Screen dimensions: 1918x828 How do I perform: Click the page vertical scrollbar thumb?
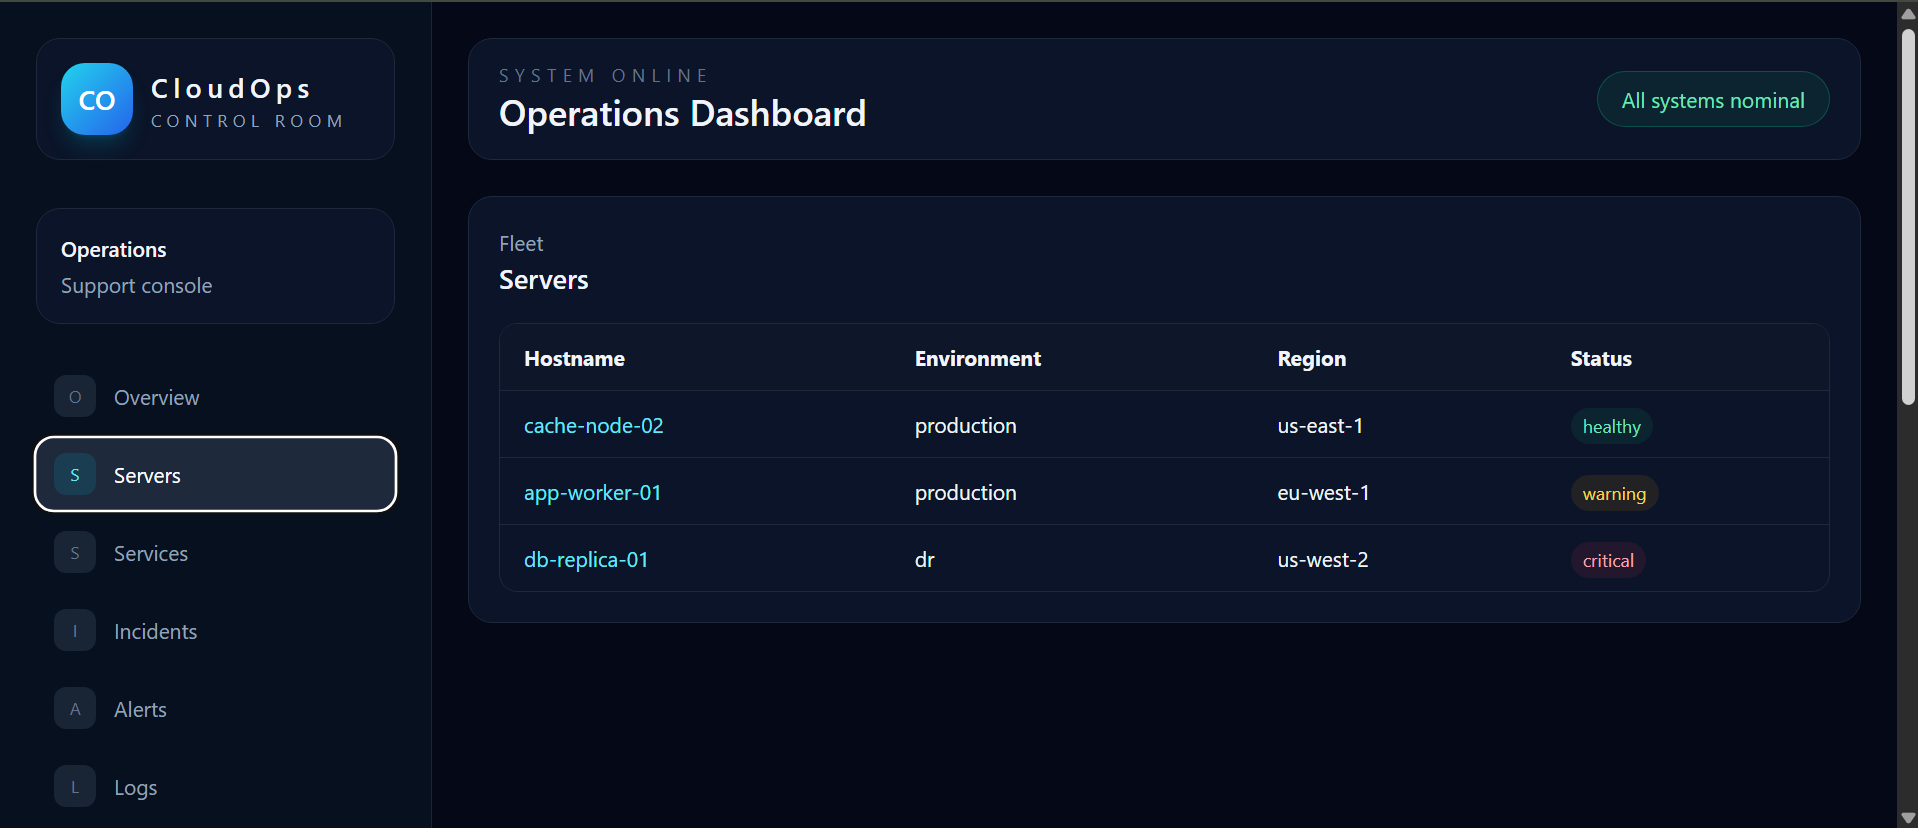[1908, 215]
